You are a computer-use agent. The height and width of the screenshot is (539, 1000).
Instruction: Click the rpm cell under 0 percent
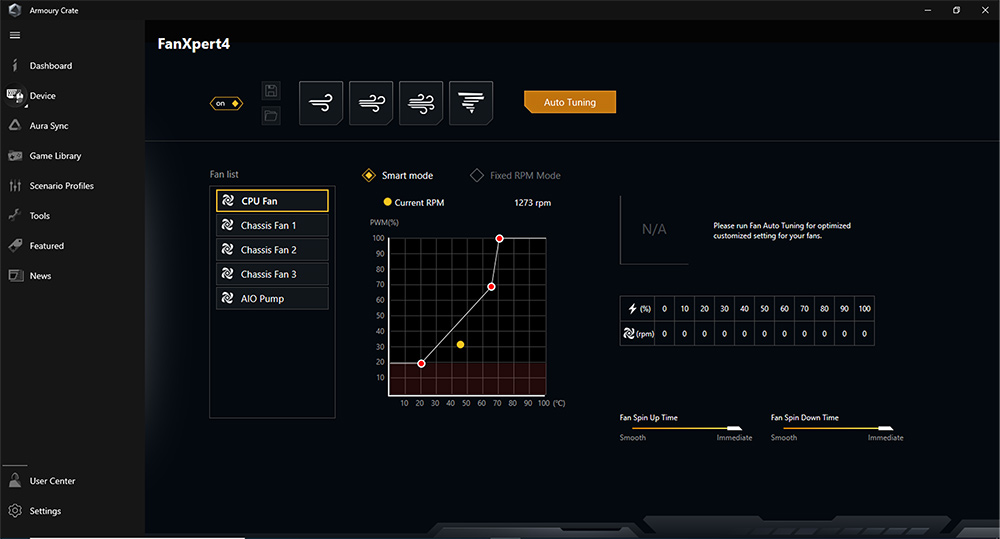point(664,334)
